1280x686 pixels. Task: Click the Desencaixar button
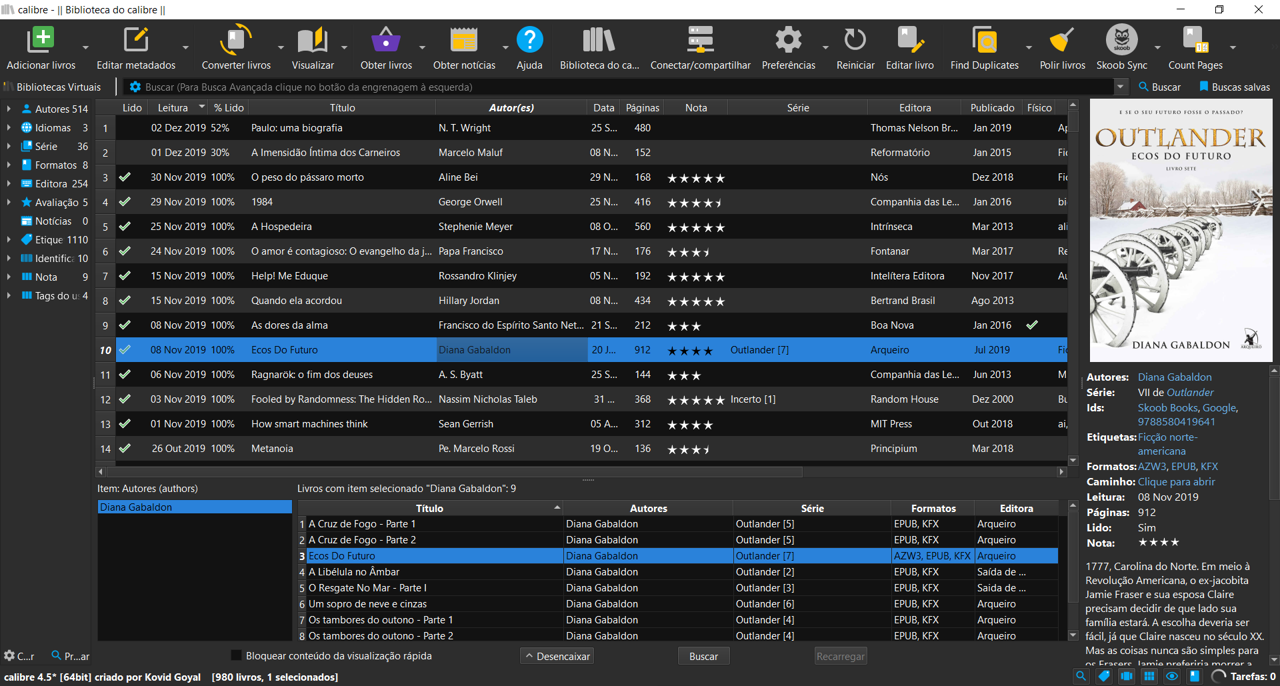(557, 656)
